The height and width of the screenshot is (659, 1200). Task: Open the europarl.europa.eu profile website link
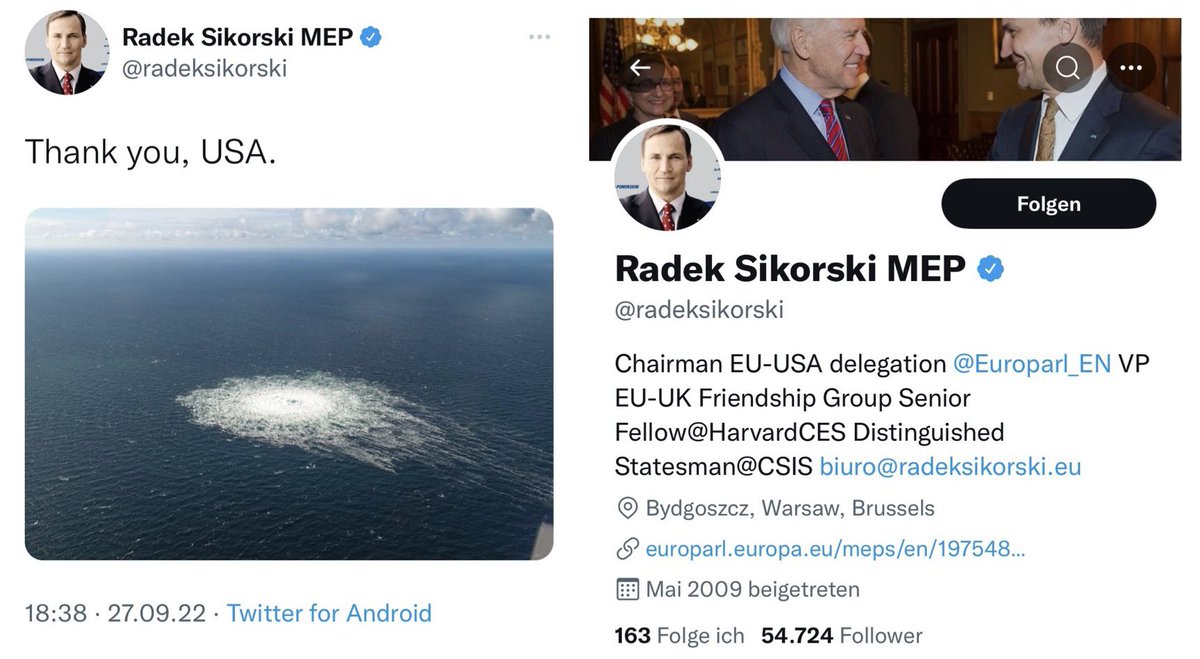point(835,548)
